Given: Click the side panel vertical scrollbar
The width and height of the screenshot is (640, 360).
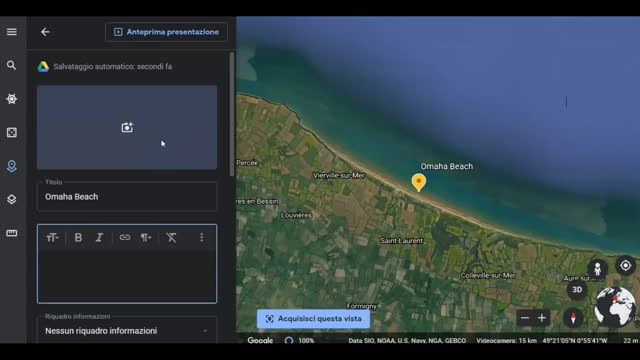Looking at the screenshot, I should click(x=232, y=114).
